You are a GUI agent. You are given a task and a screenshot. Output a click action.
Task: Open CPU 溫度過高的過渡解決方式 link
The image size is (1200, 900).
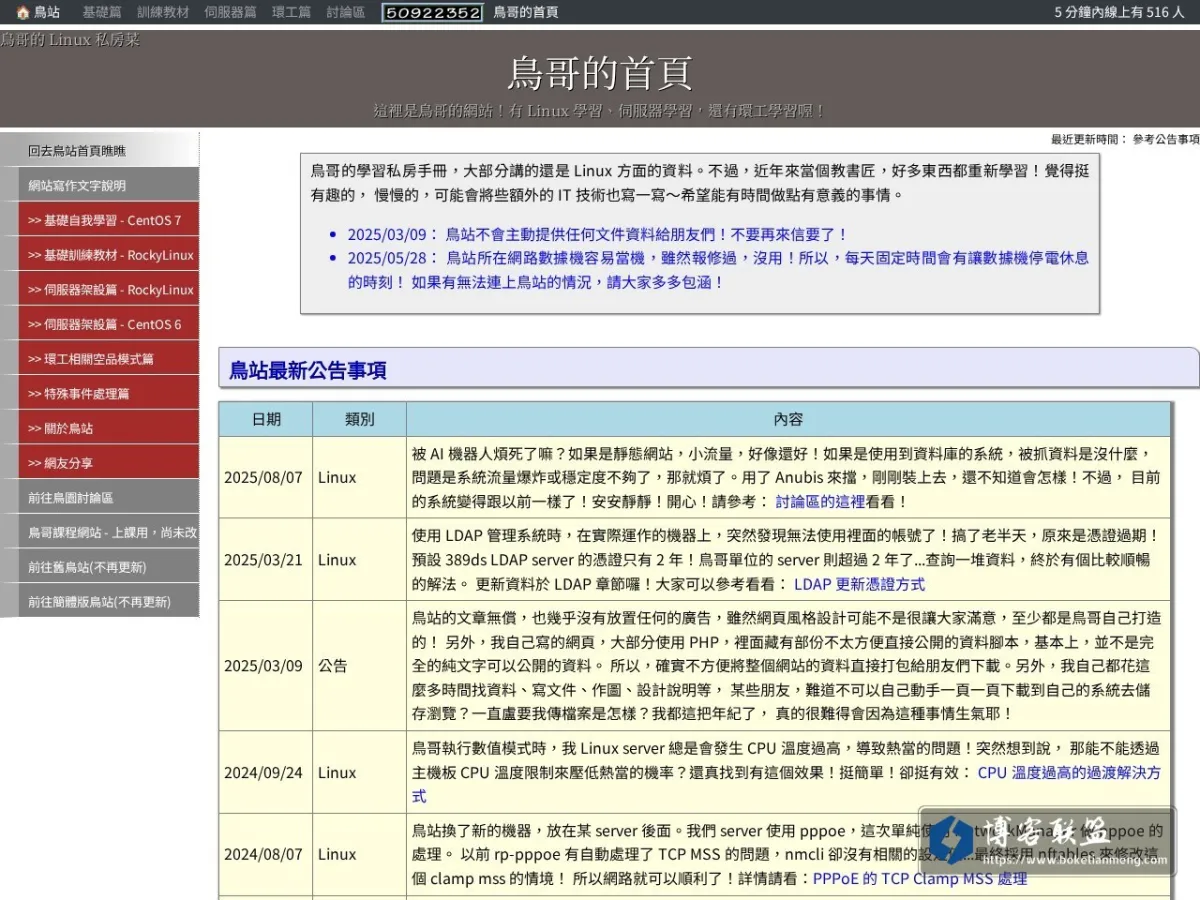pos(786,784)
